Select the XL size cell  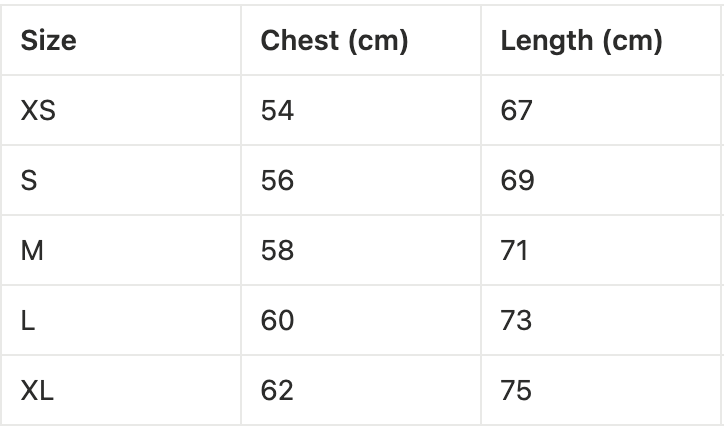coord(37,390)
